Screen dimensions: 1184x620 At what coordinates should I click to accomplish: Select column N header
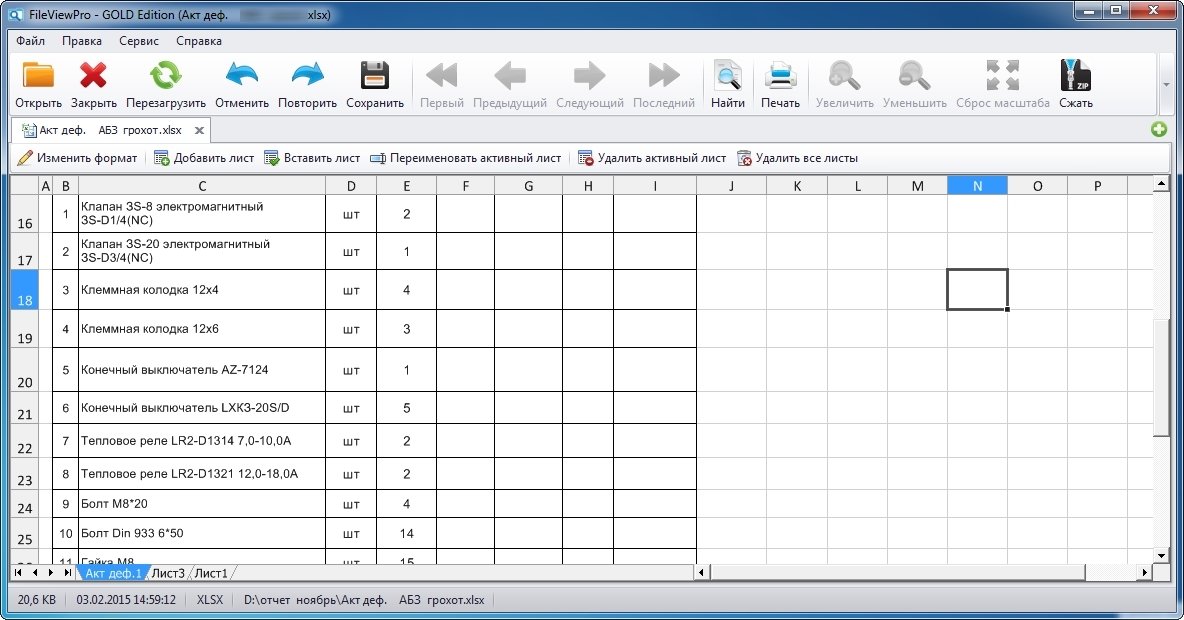pos(977,186)
